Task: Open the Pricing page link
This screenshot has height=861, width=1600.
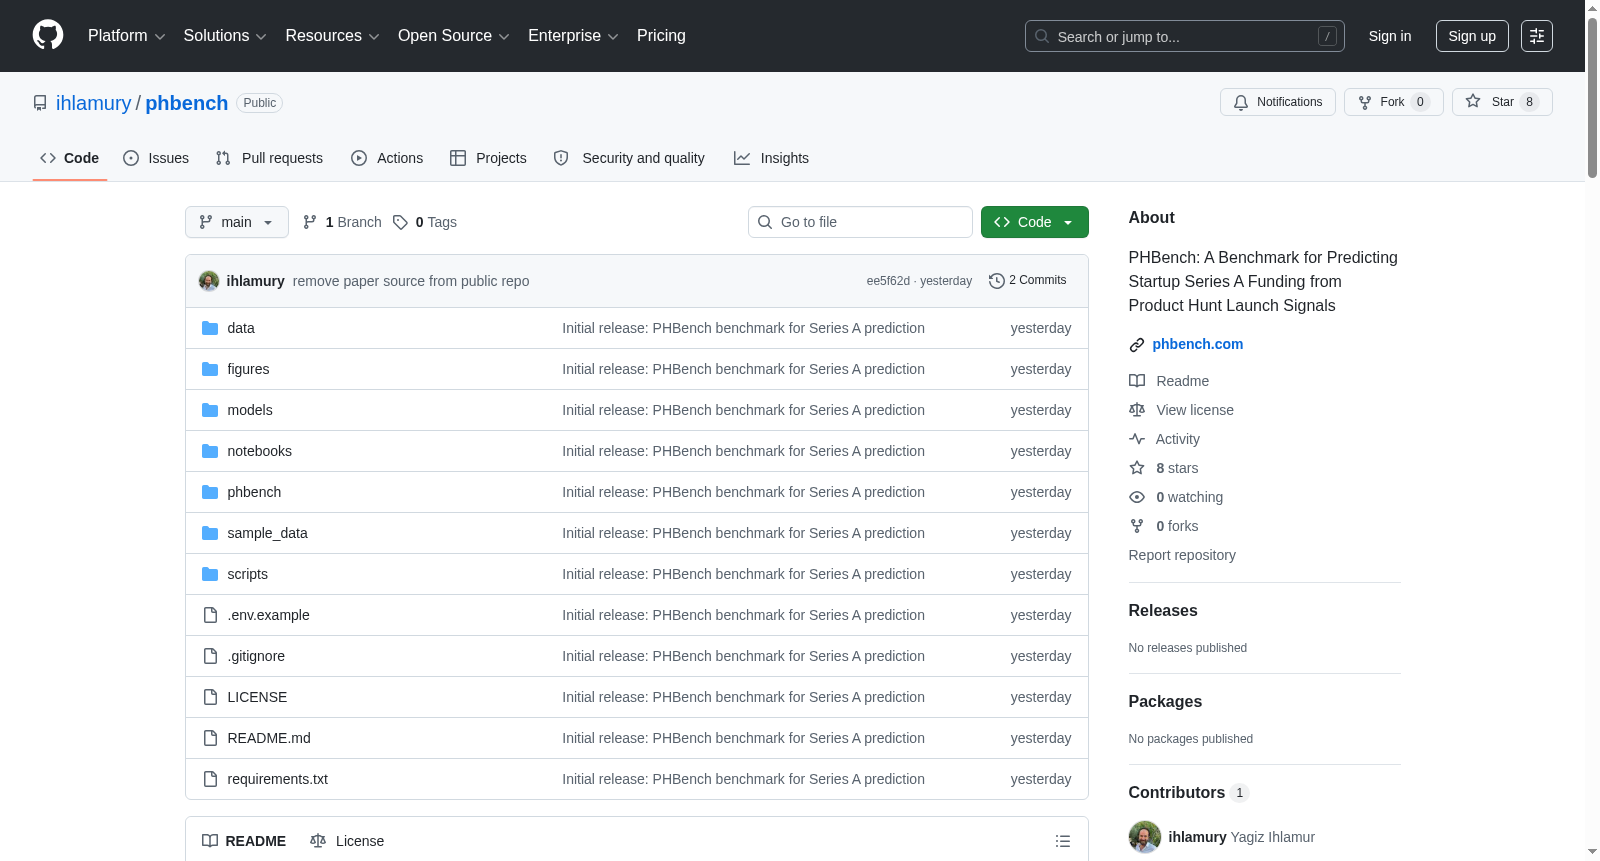Action: [661, 36]
